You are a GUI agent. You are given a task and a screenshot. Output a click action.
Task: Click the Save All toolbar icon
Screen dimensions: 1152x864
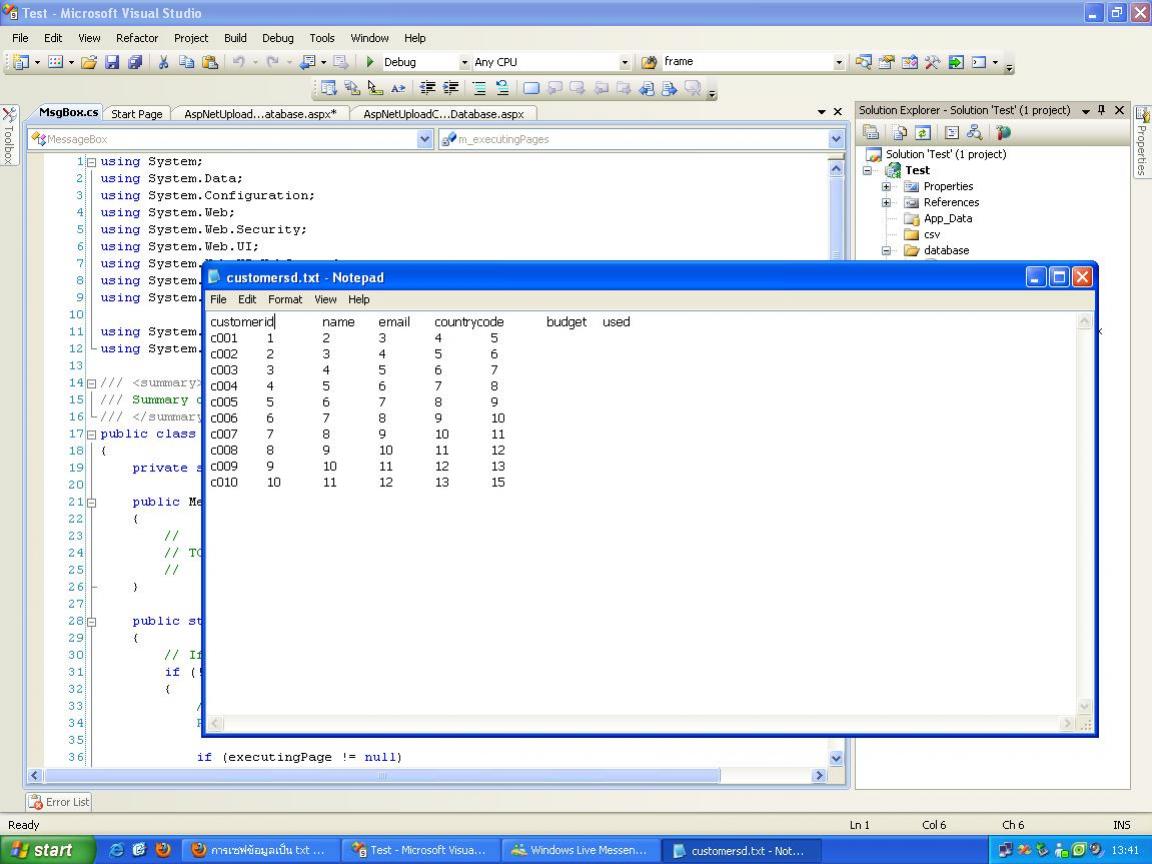(x=135, y=62)
